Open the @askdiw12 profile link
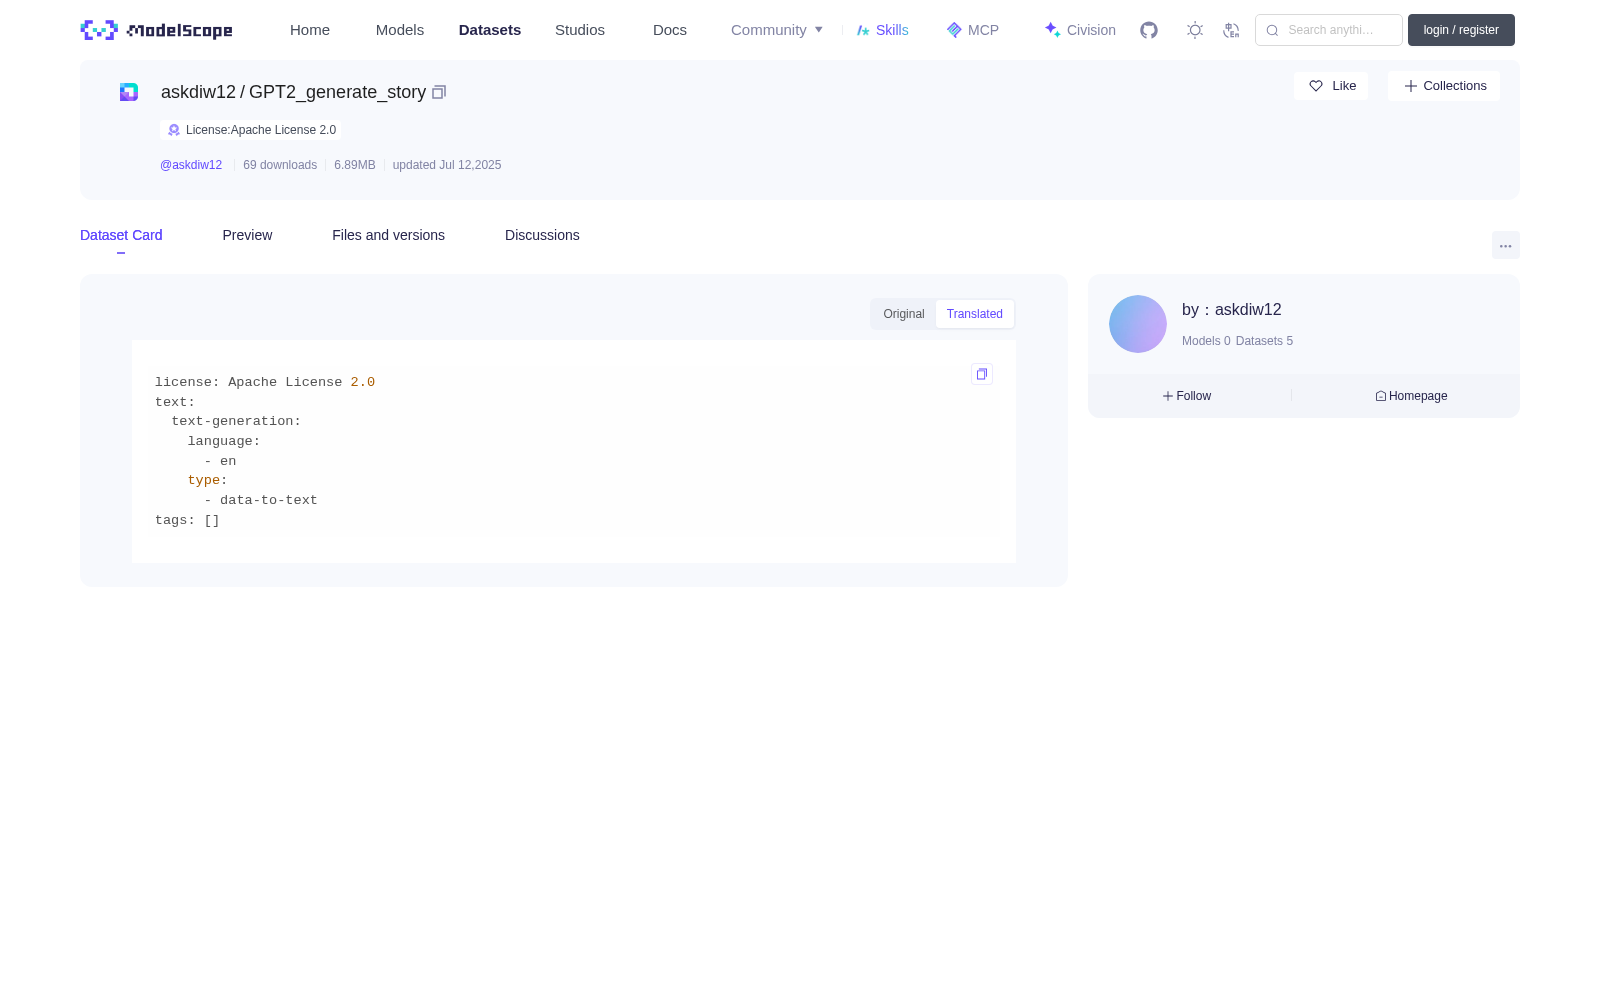This screenshot has height=1000, width=1600. tap(191, 165)
